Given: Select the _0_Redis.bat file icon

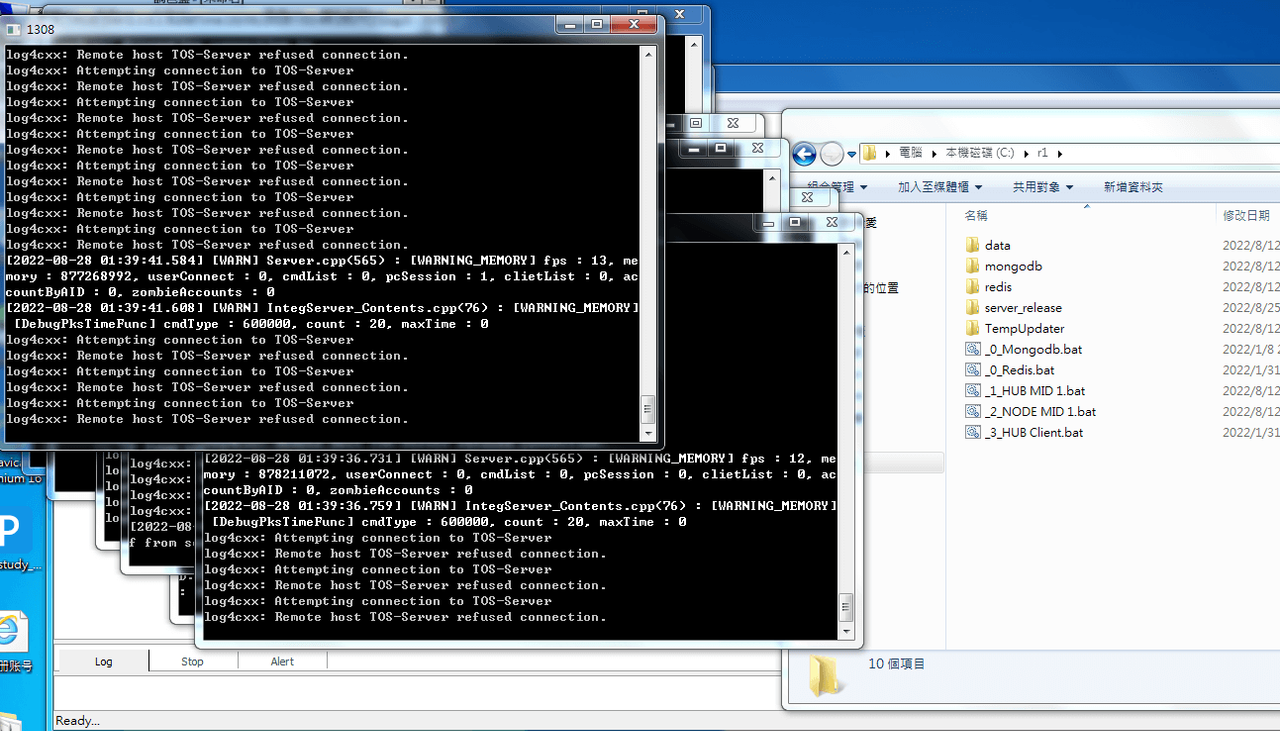Looking at the screenshot, I should pyautogui.click(x=973, y=370).
